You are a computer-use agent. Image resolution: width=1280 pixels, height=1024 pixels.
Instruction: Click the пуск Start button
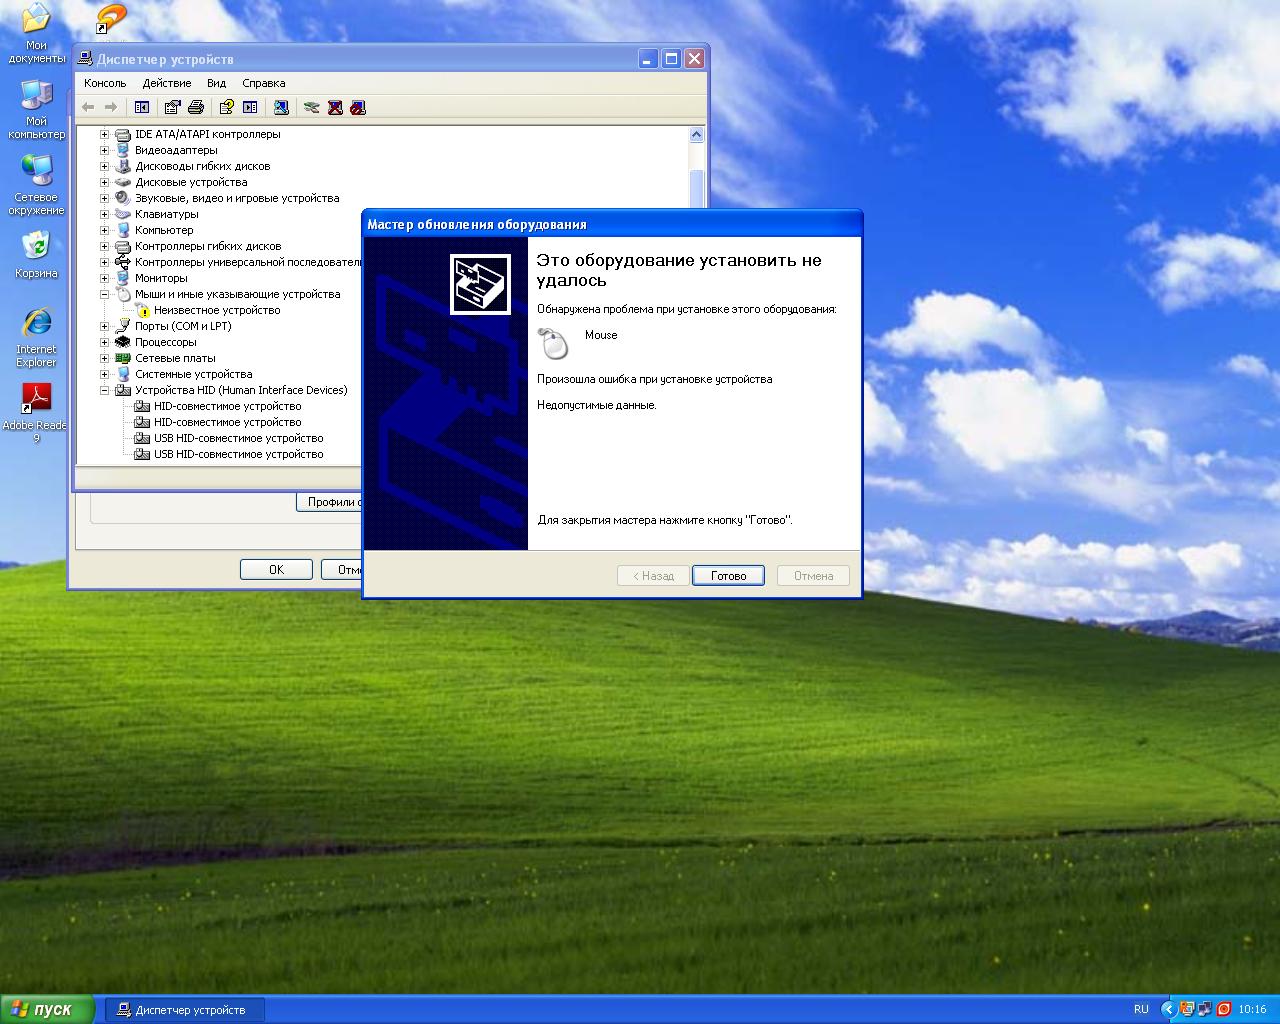pos(47,1009)
